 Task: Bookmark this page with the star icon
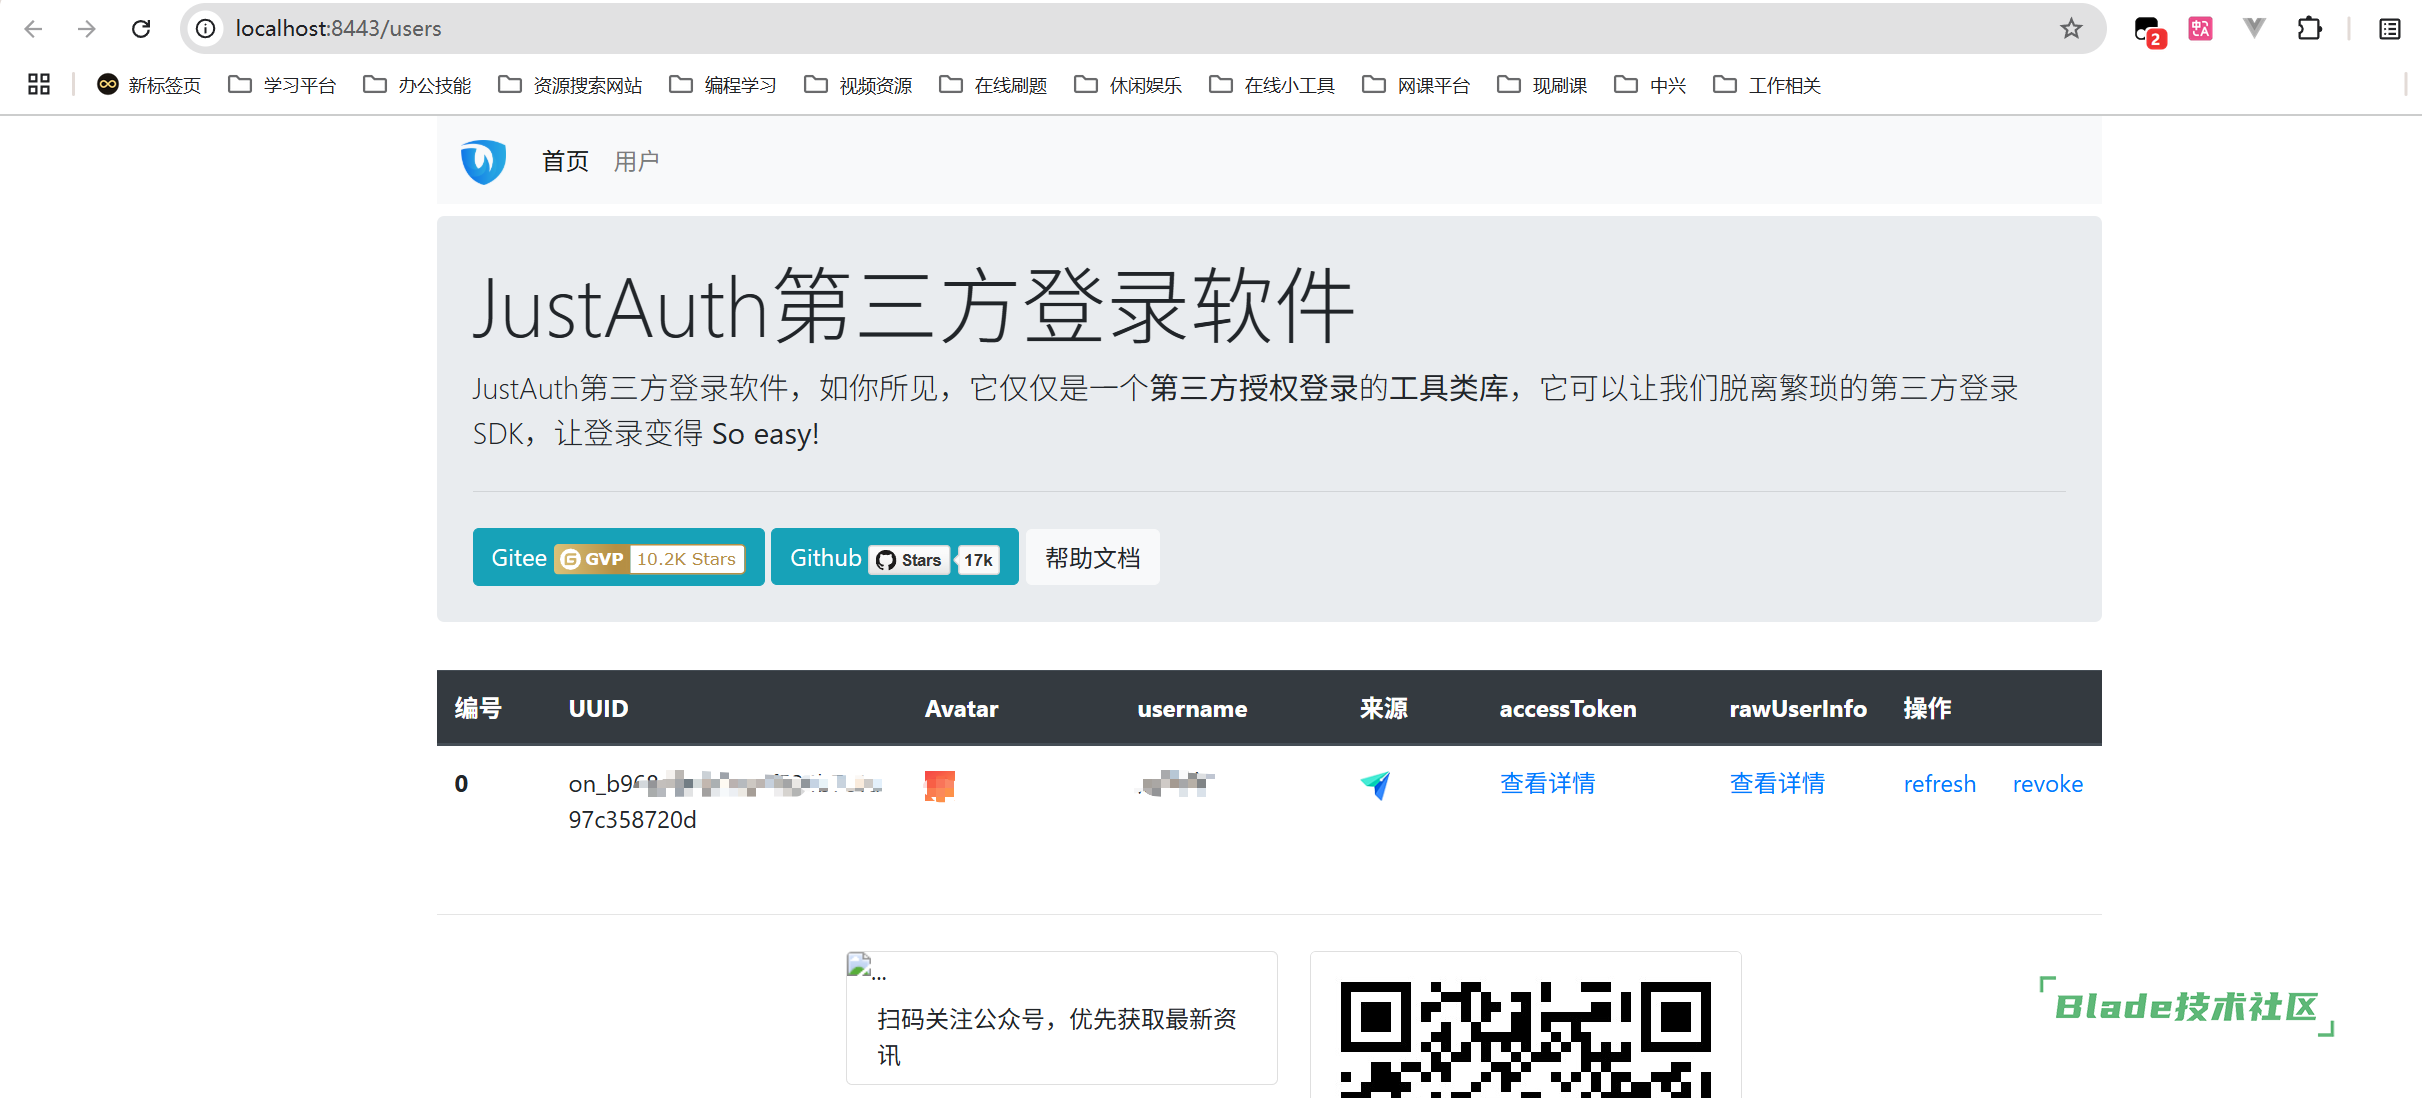pos(2071,29)
